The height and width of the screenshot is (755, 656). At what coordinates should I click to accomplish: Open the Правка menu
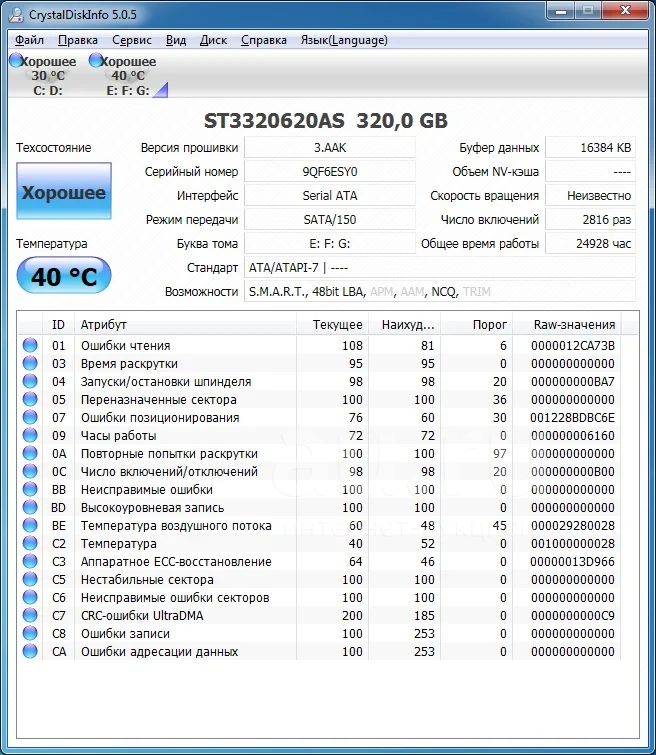click(x=78, y=40)
